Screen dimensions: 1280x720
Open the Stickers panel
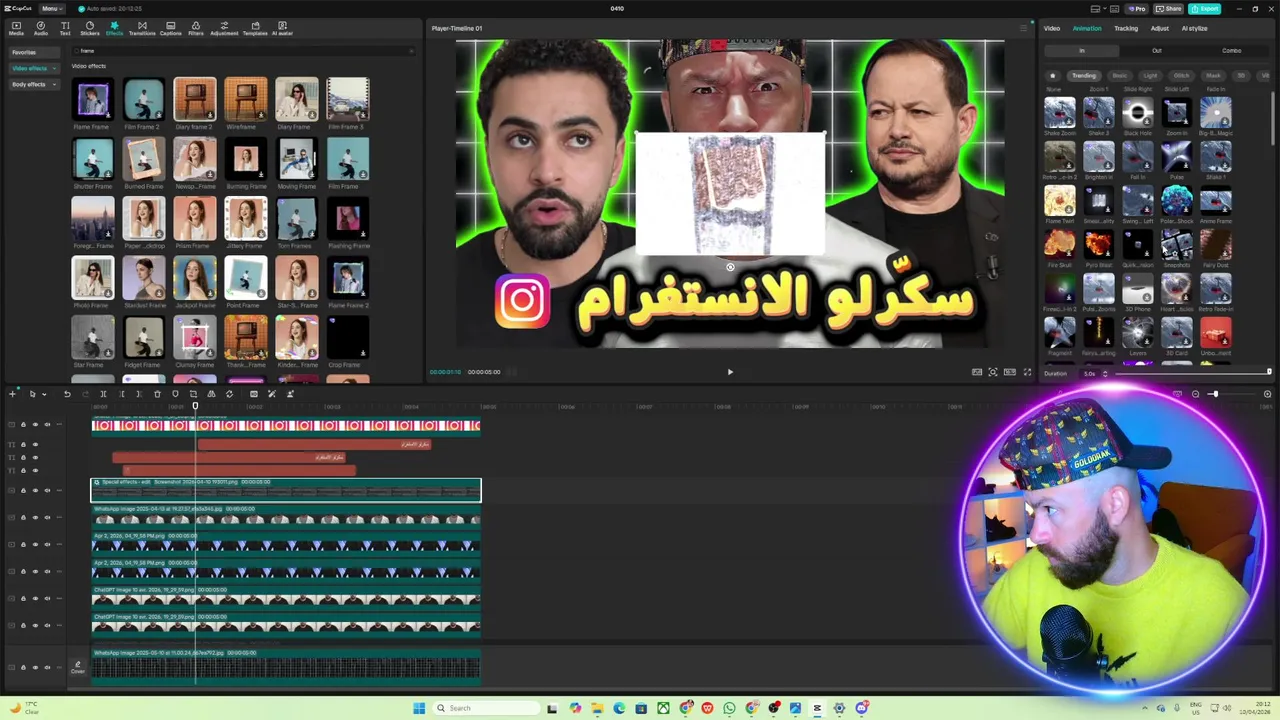click(x=89, y=28)
